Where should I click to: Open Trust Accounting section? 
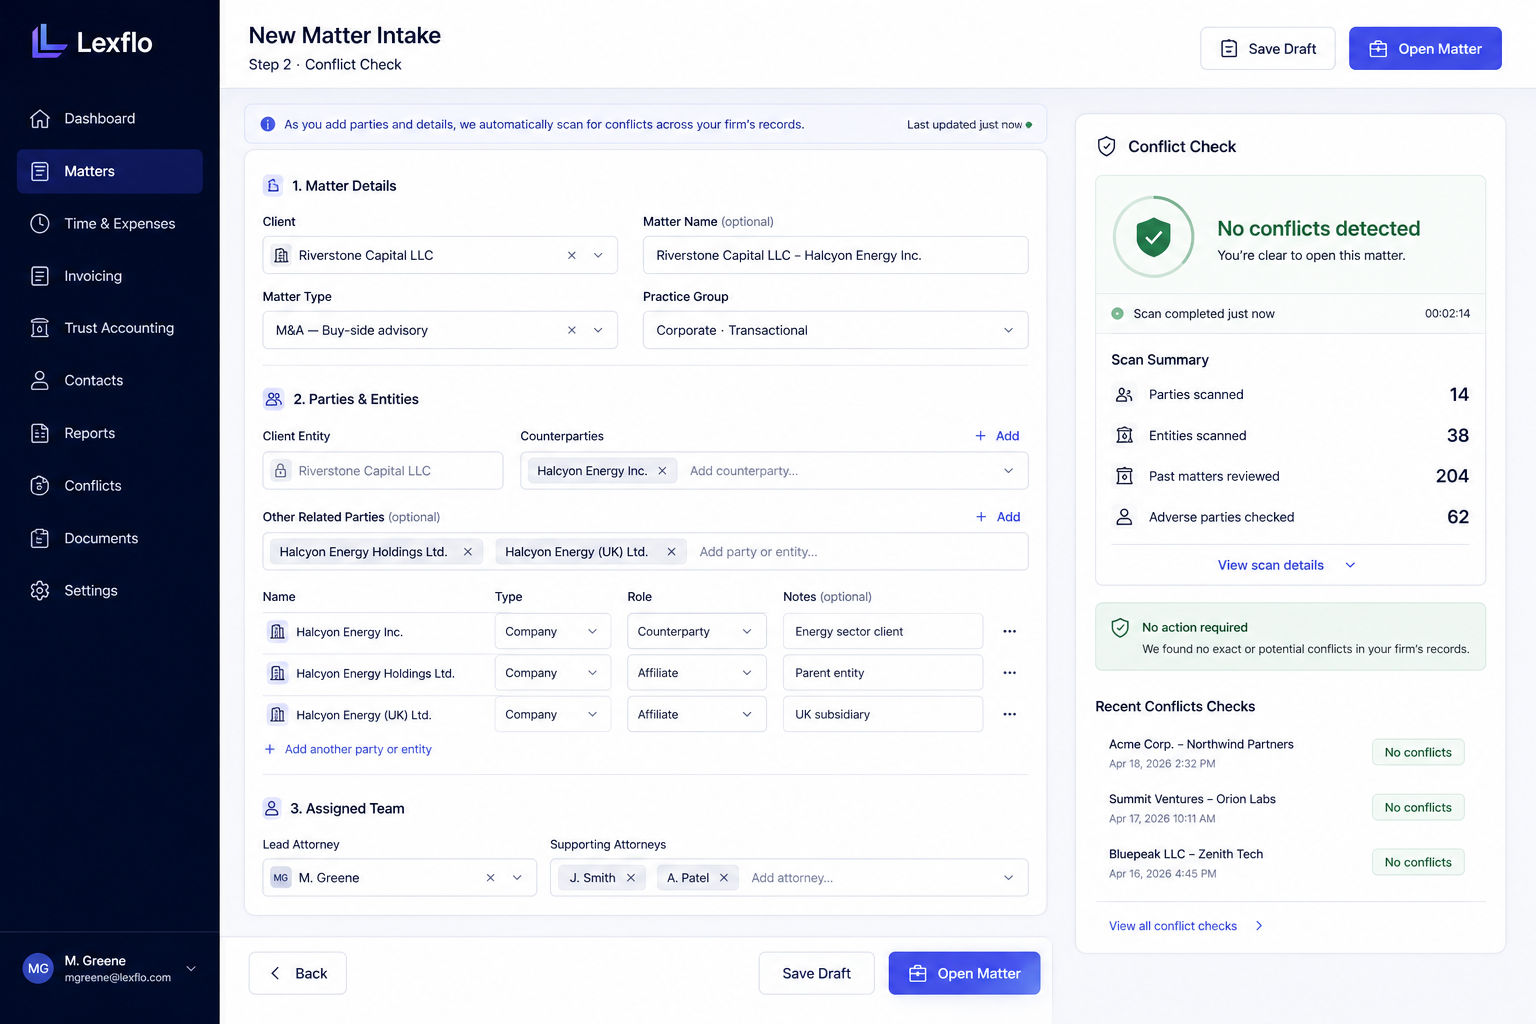coord(110,328)
